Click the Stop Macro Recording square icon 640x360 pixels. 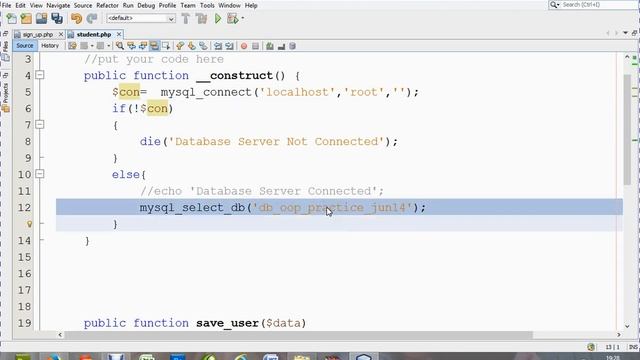click(x=256, y=46)
